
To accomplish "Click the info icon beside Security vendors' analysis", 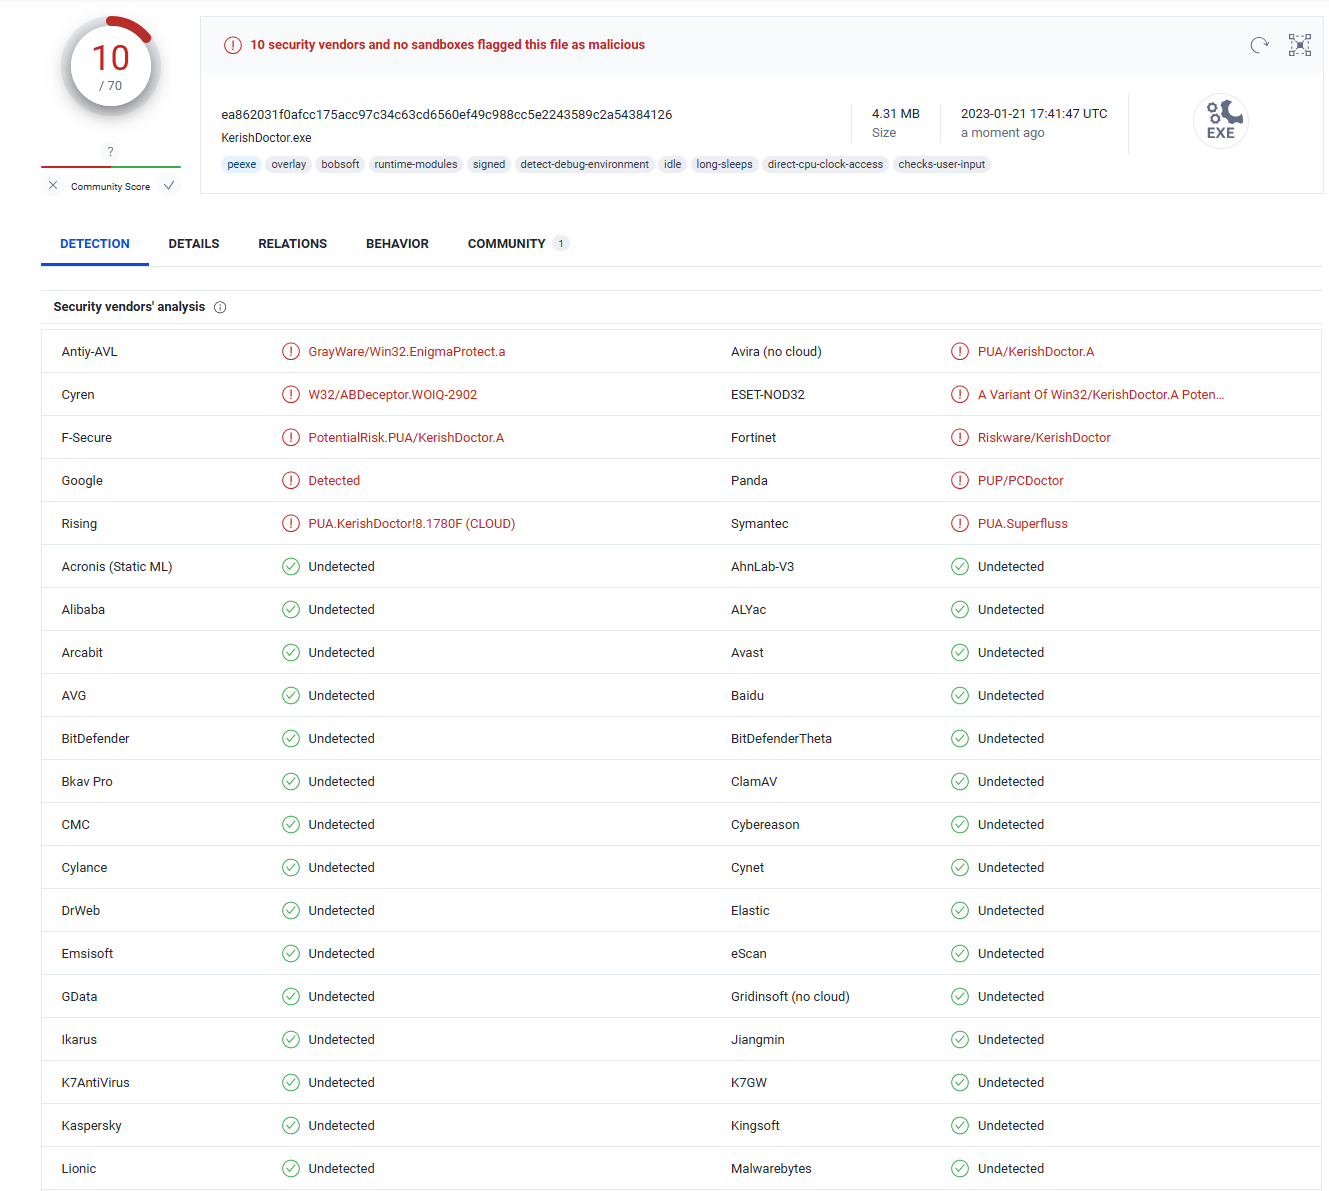I will click(220, 307).
